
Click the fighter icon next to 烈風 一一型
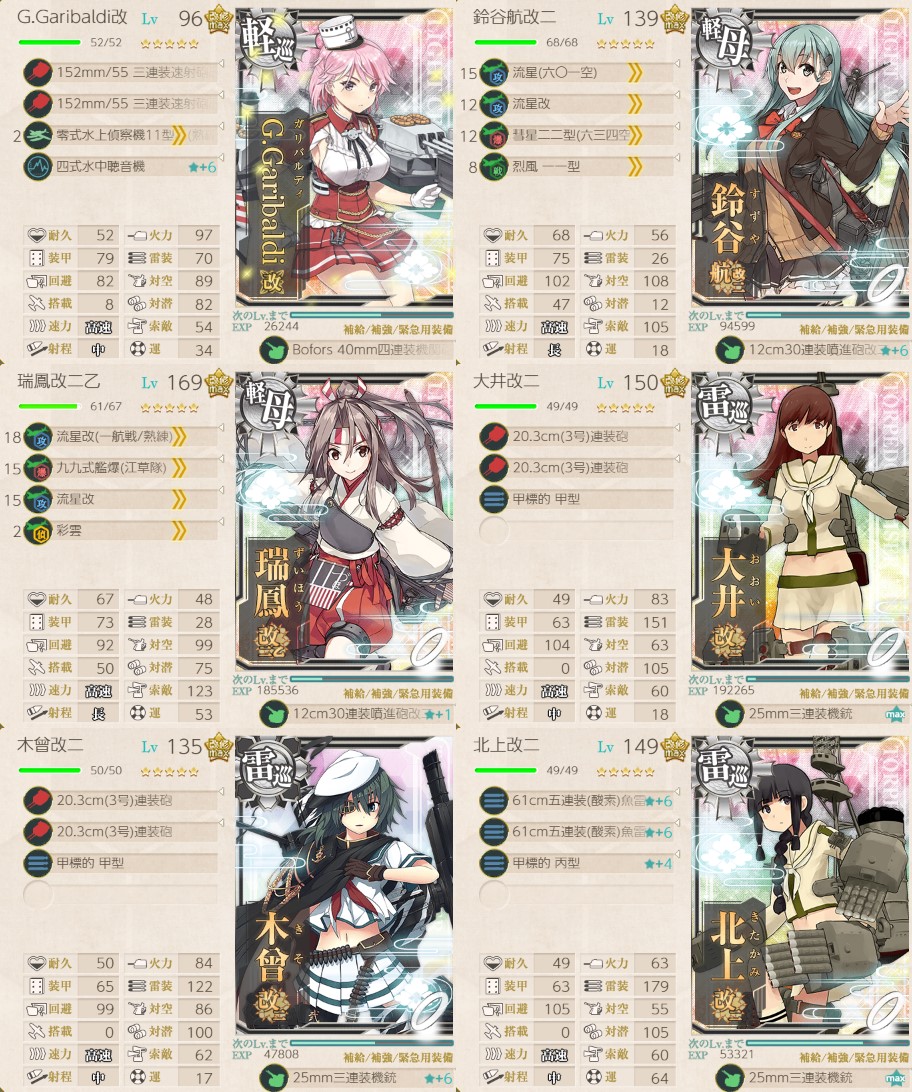(x=494, y=167)
